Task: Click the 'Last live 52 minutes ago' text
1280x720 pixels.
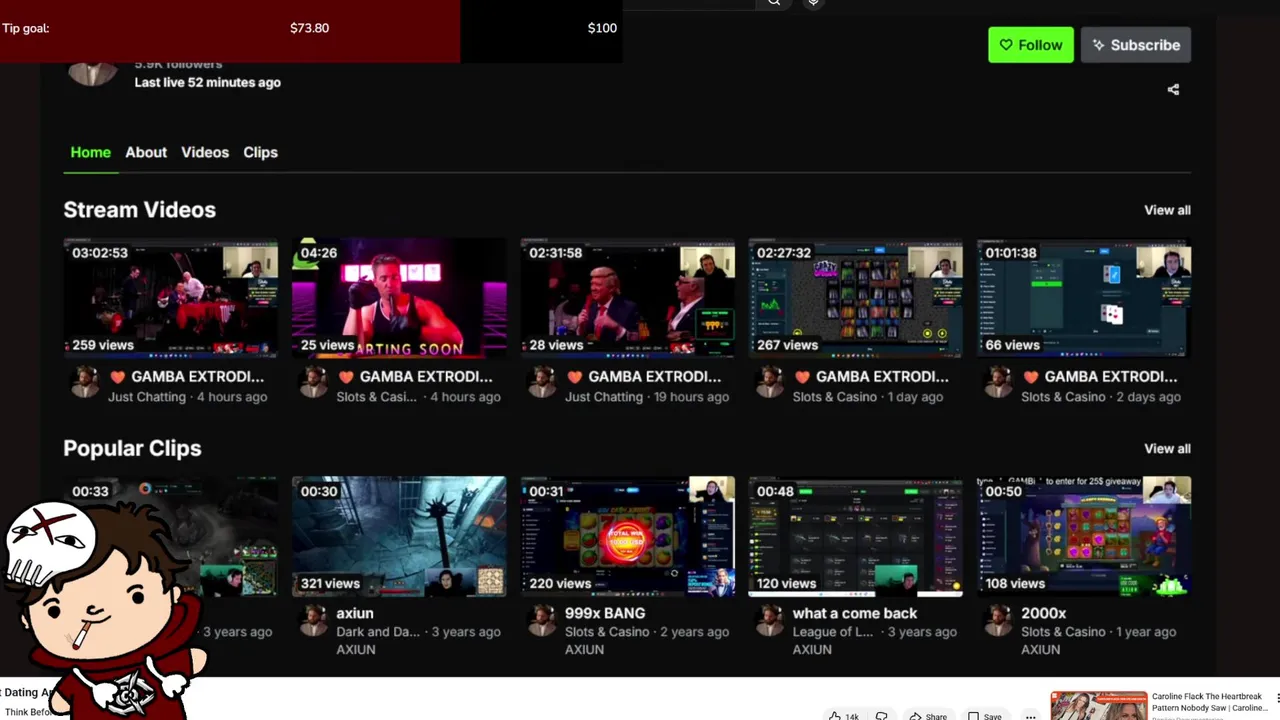Action: point(207,83)
